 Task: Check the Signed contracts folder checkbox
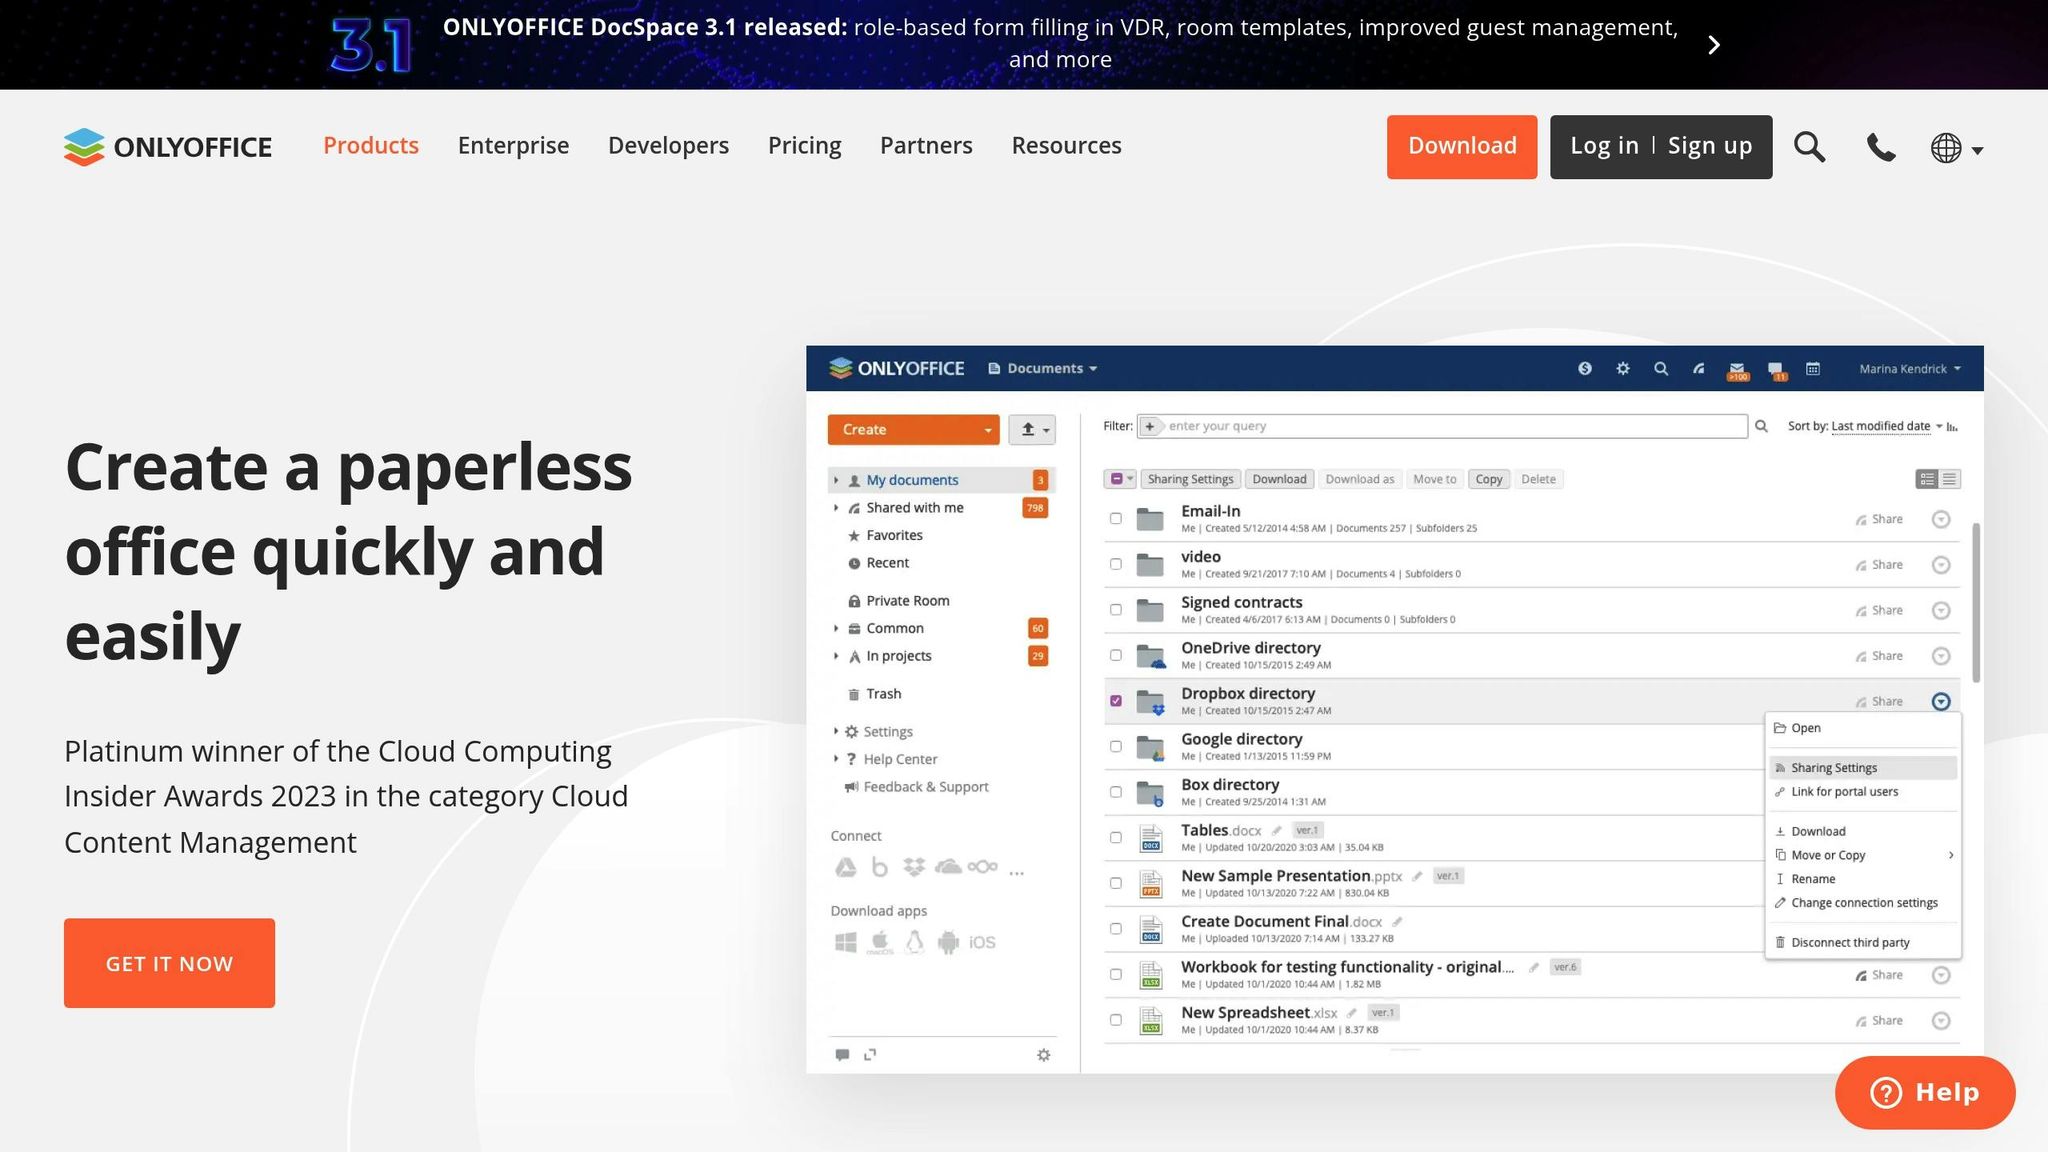coord(1116,610)
